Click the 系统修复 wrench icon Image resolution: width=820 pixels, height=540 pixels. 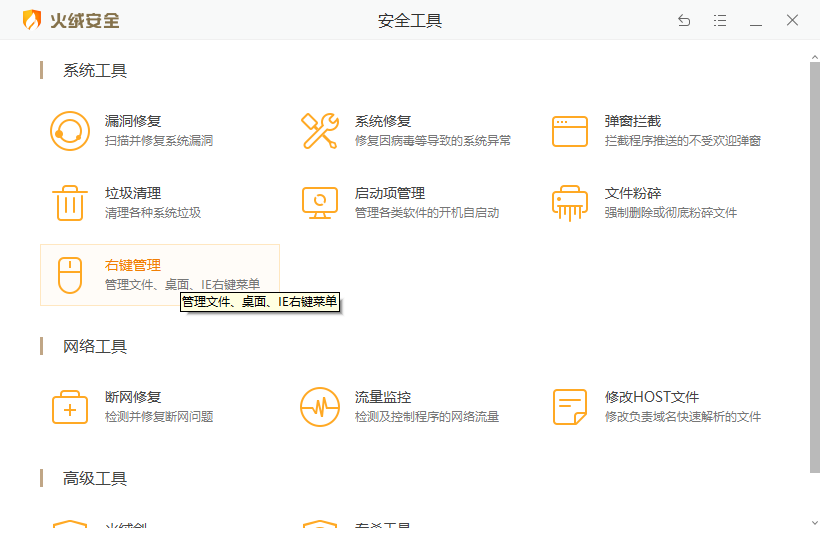point(320,131)
